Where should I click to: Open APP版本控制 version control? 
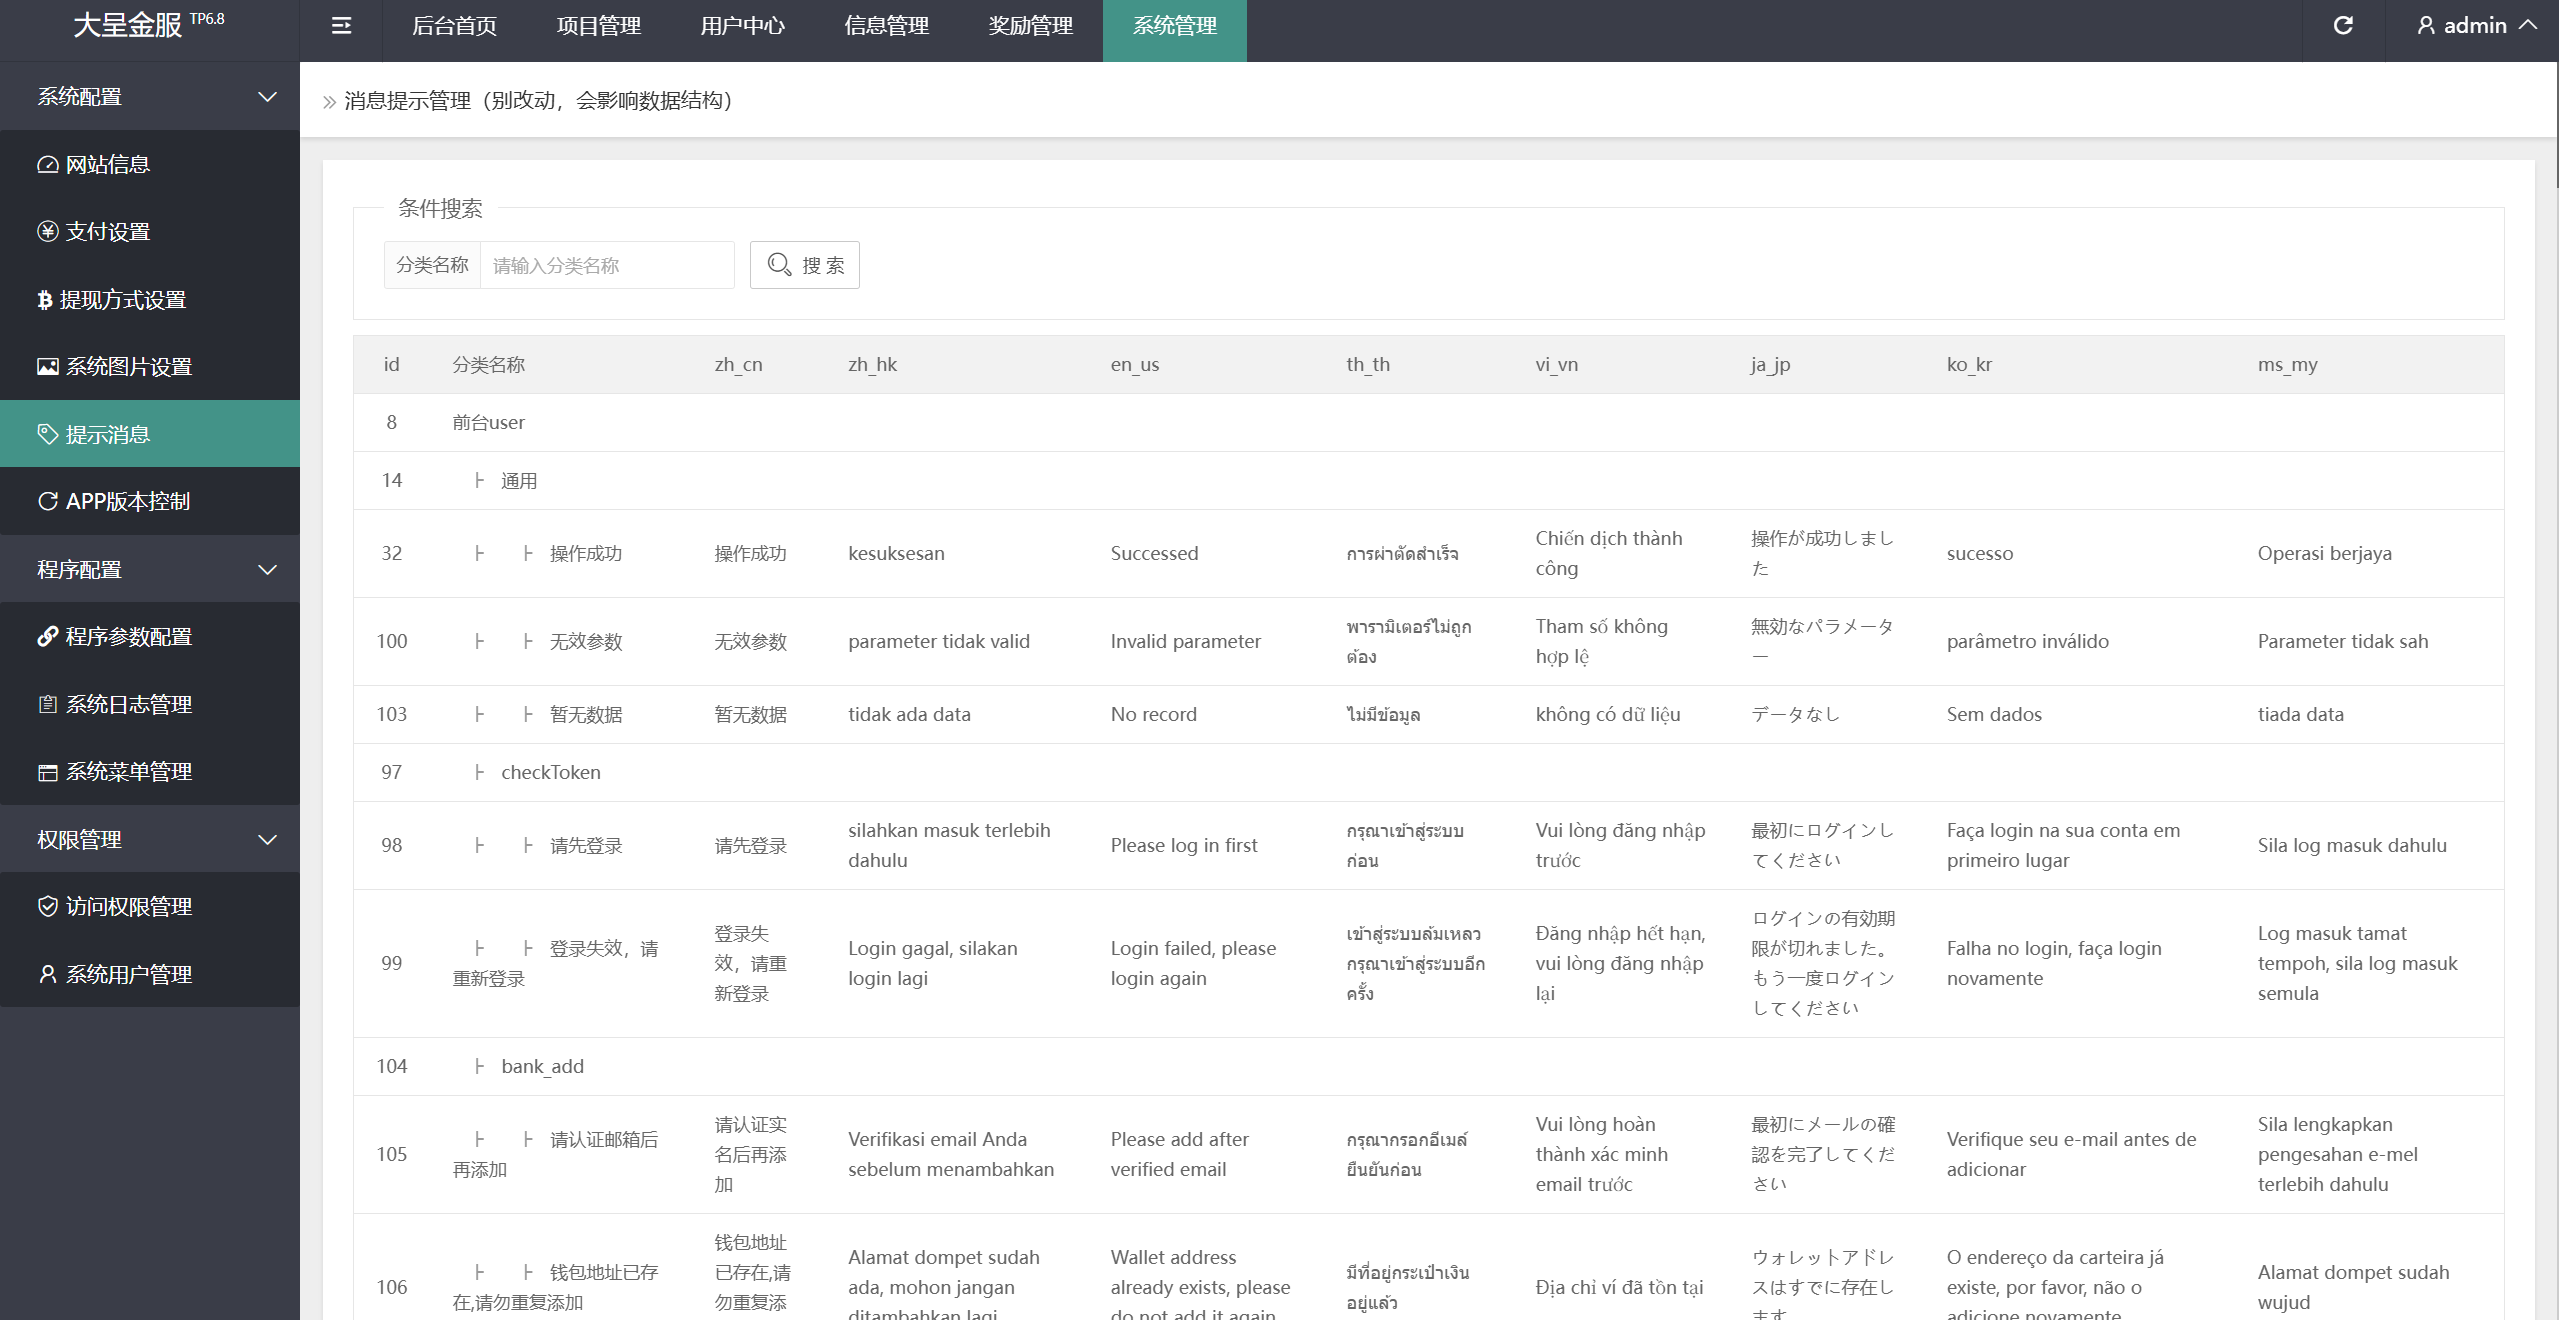127,502
